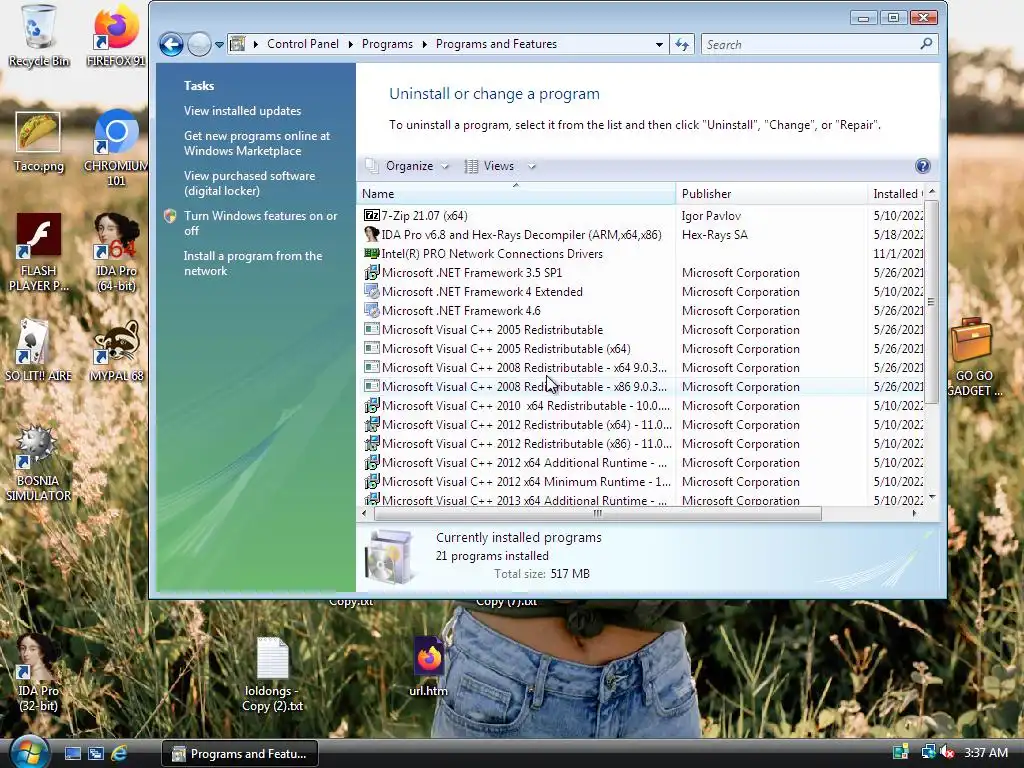Sort by the Name column header

tap(516, 194)
